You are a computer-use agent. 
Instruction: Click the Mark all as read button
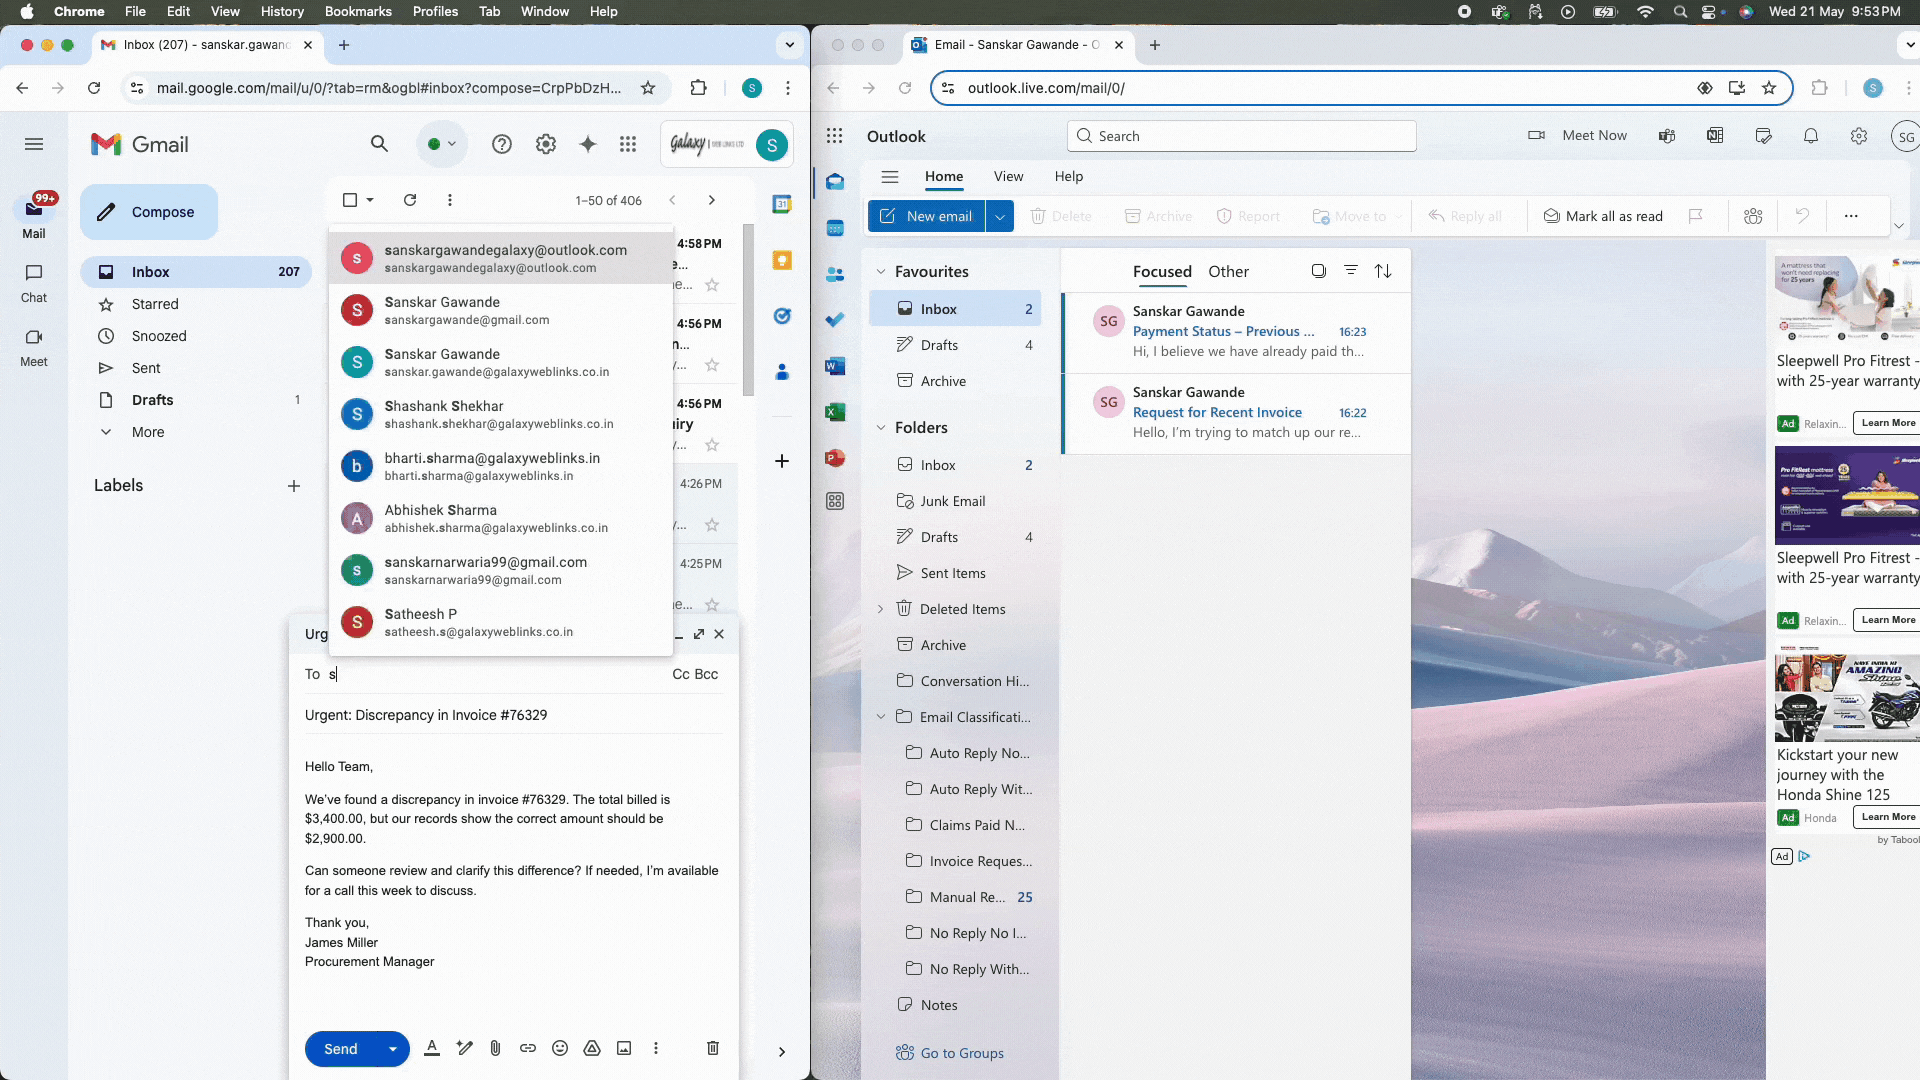[x=1603, y=216]
